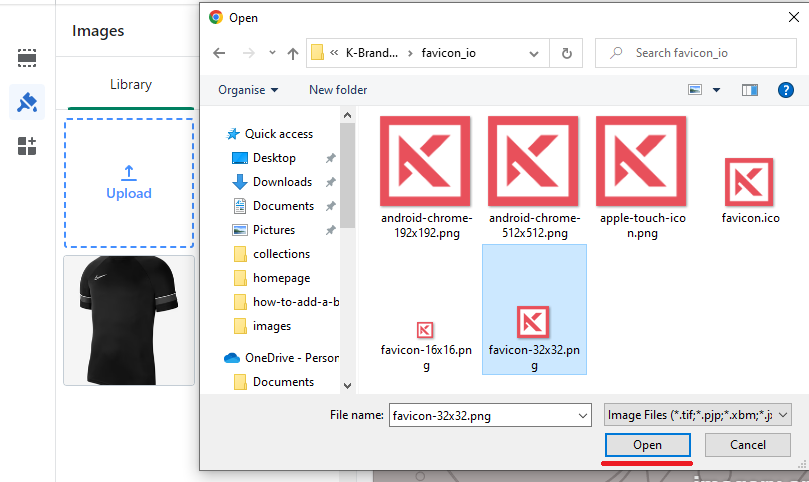Select android-chrome-192x192.png file
Viewport: 809px width, 482px height.
tap(426, 178)
